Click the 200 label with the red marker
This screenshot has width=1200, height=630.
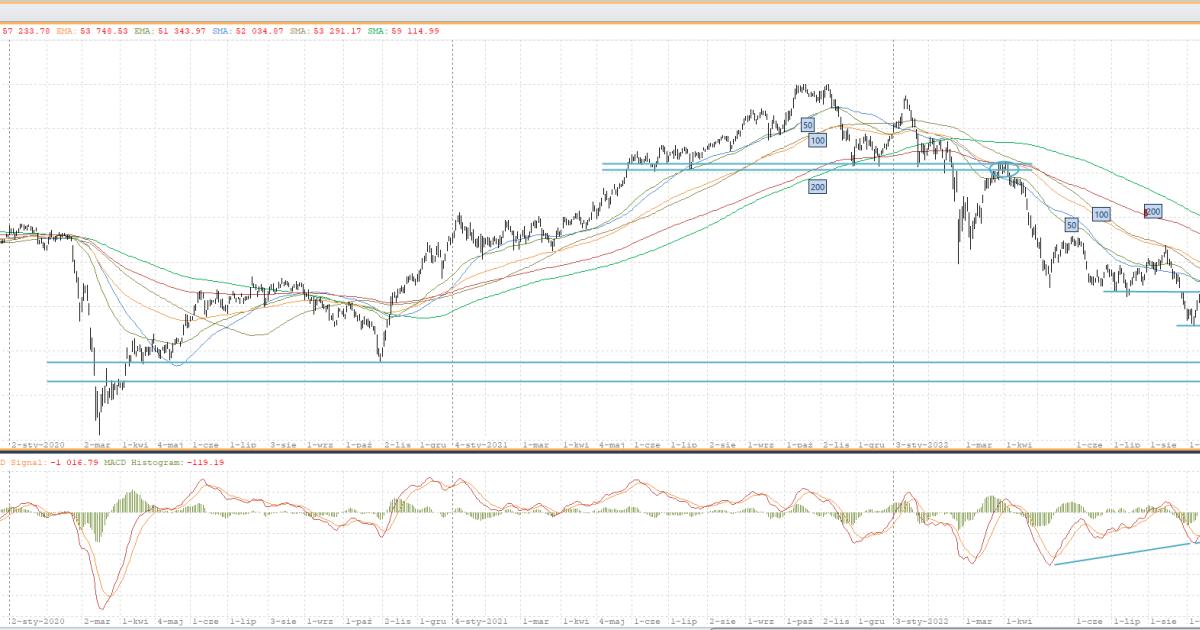click(x=1152, y=211)
